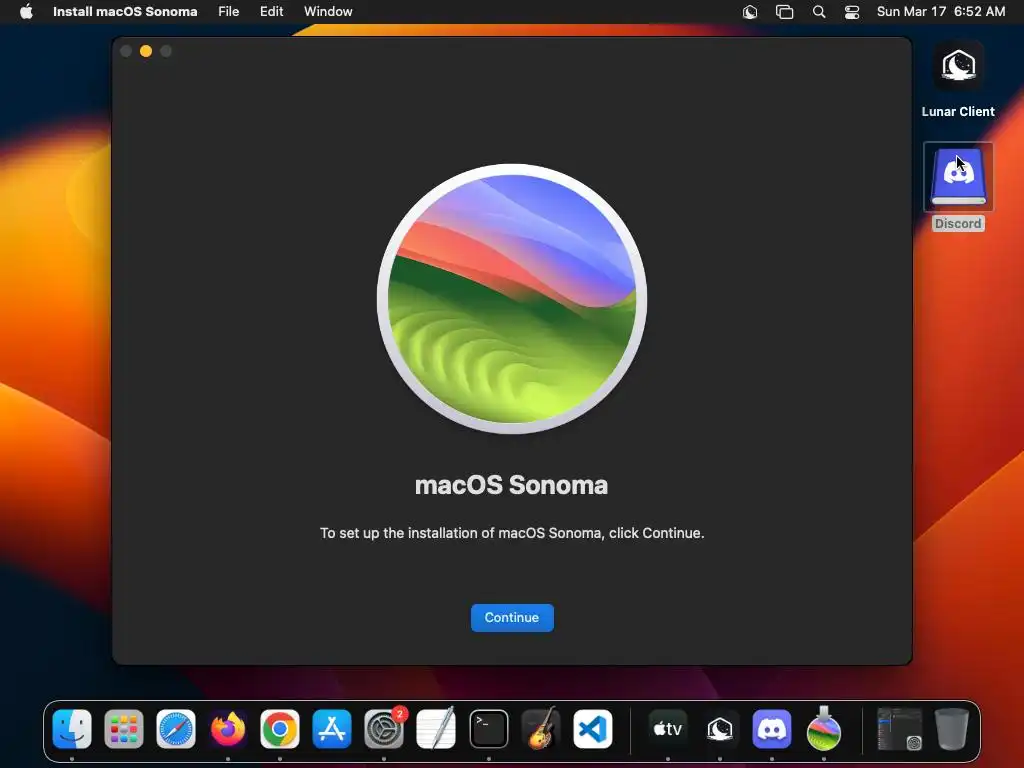Click the Lunar Client desktop label

pos(958,112)
